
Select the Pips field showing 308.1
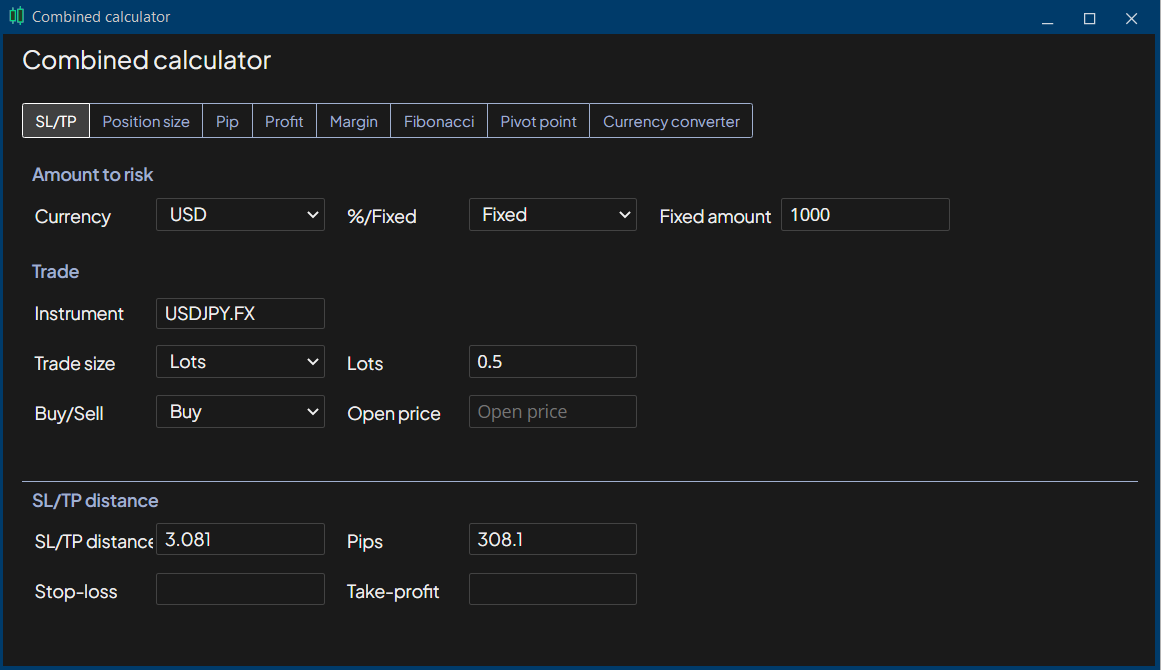pos(552,538)
